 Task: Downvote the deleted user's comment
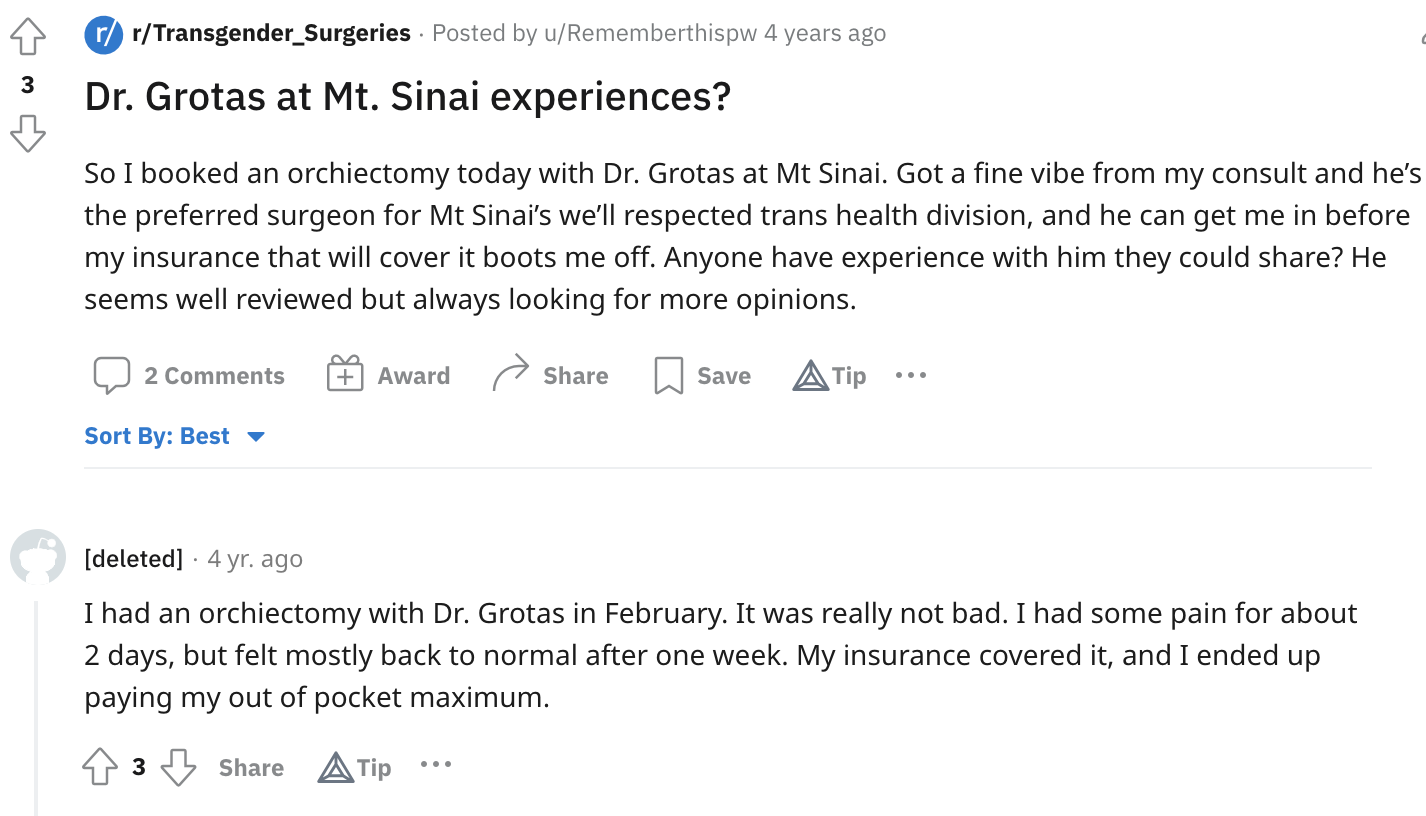[178, 768]
